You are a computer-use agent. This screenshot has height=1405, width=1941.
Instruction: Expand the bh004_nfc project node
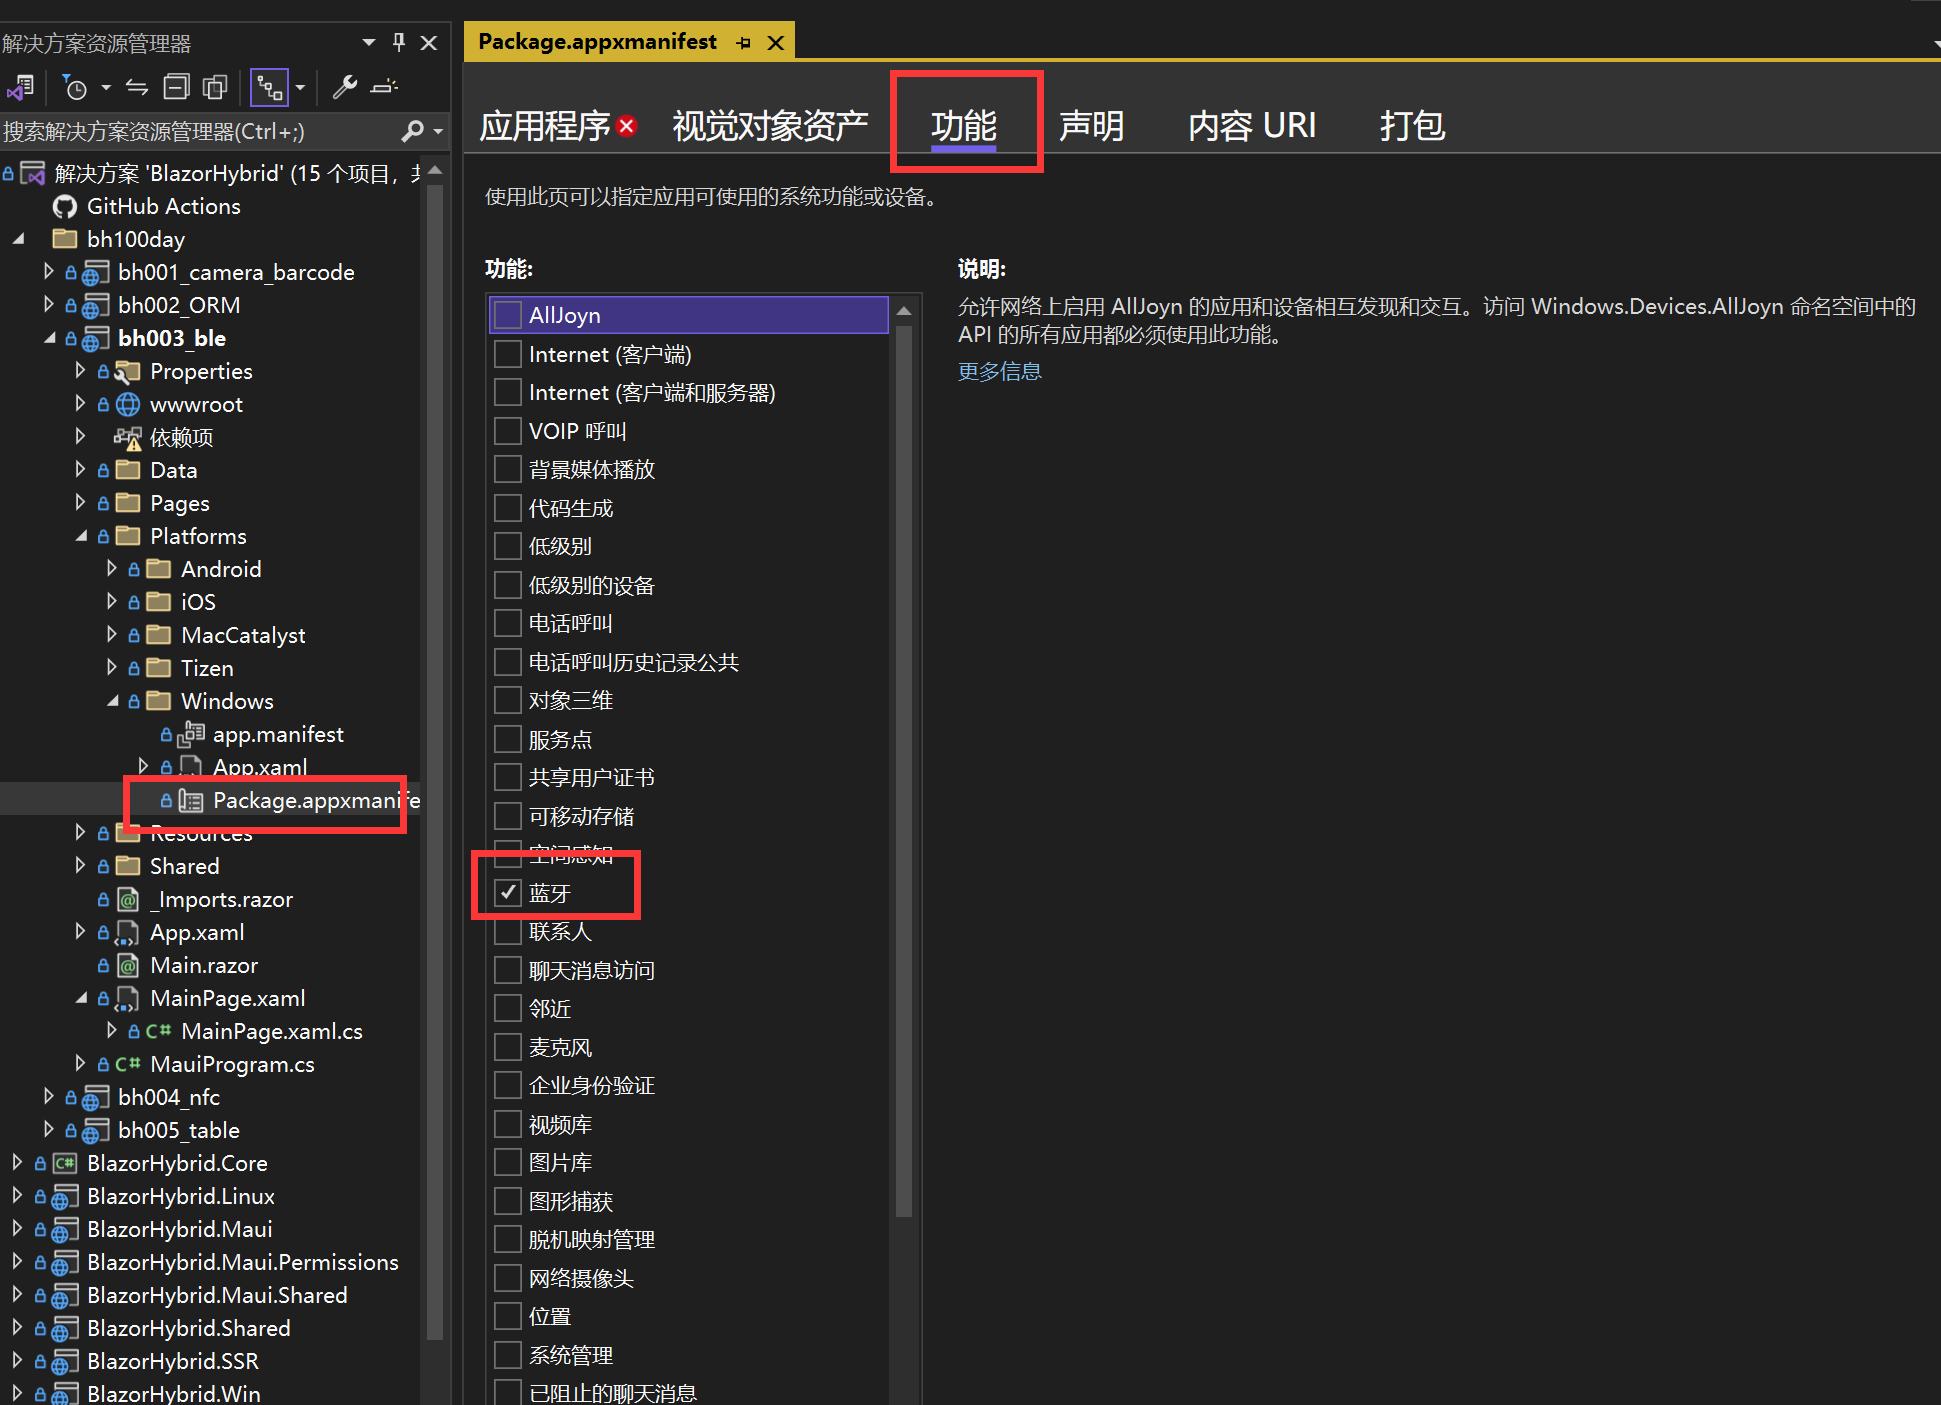click(48, 1097)
